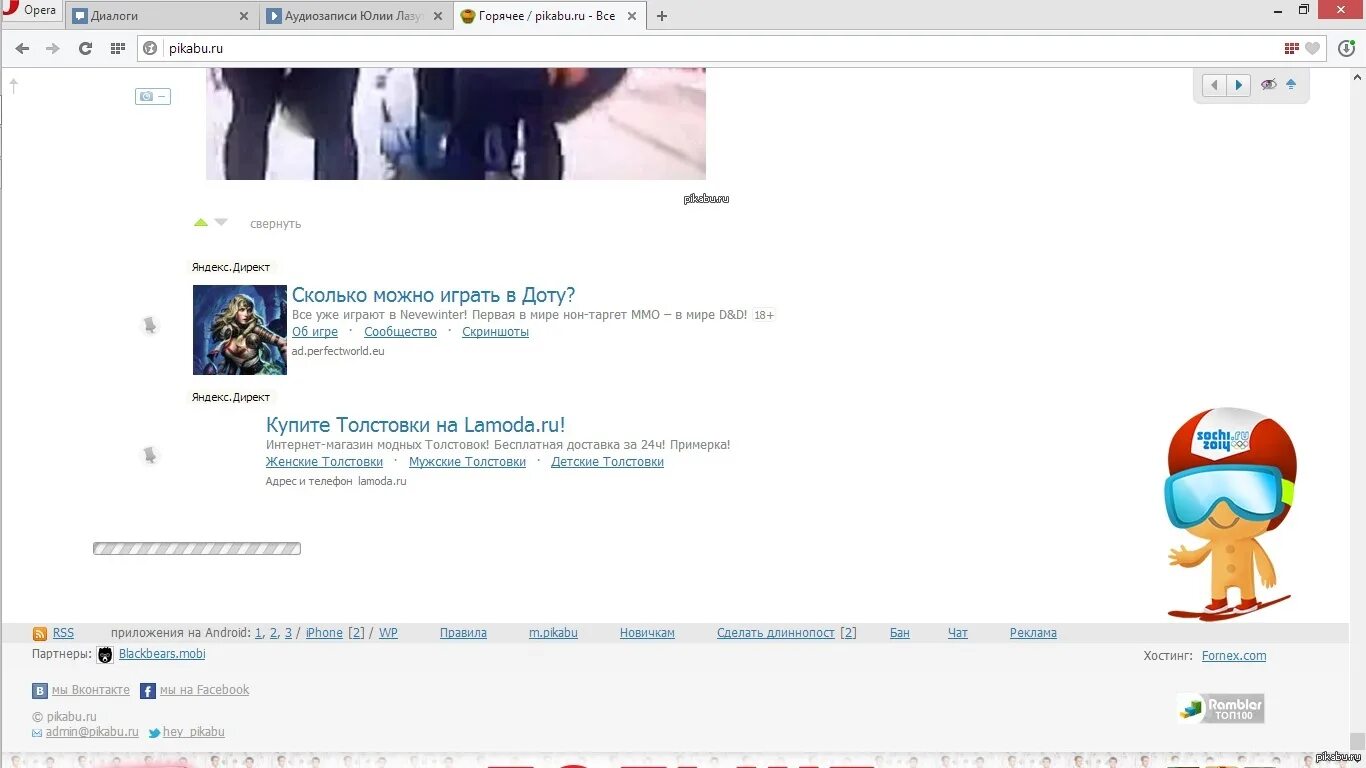
Task: Jump to previous post with left arrow
Action: (1214, 85)
